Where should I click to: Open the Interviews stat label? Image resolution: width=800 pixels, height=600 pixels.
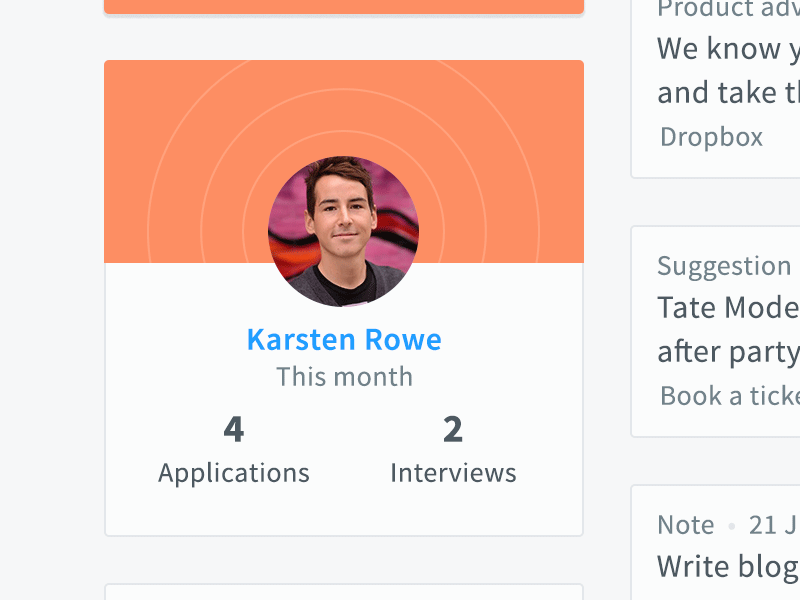coord(453,473)
